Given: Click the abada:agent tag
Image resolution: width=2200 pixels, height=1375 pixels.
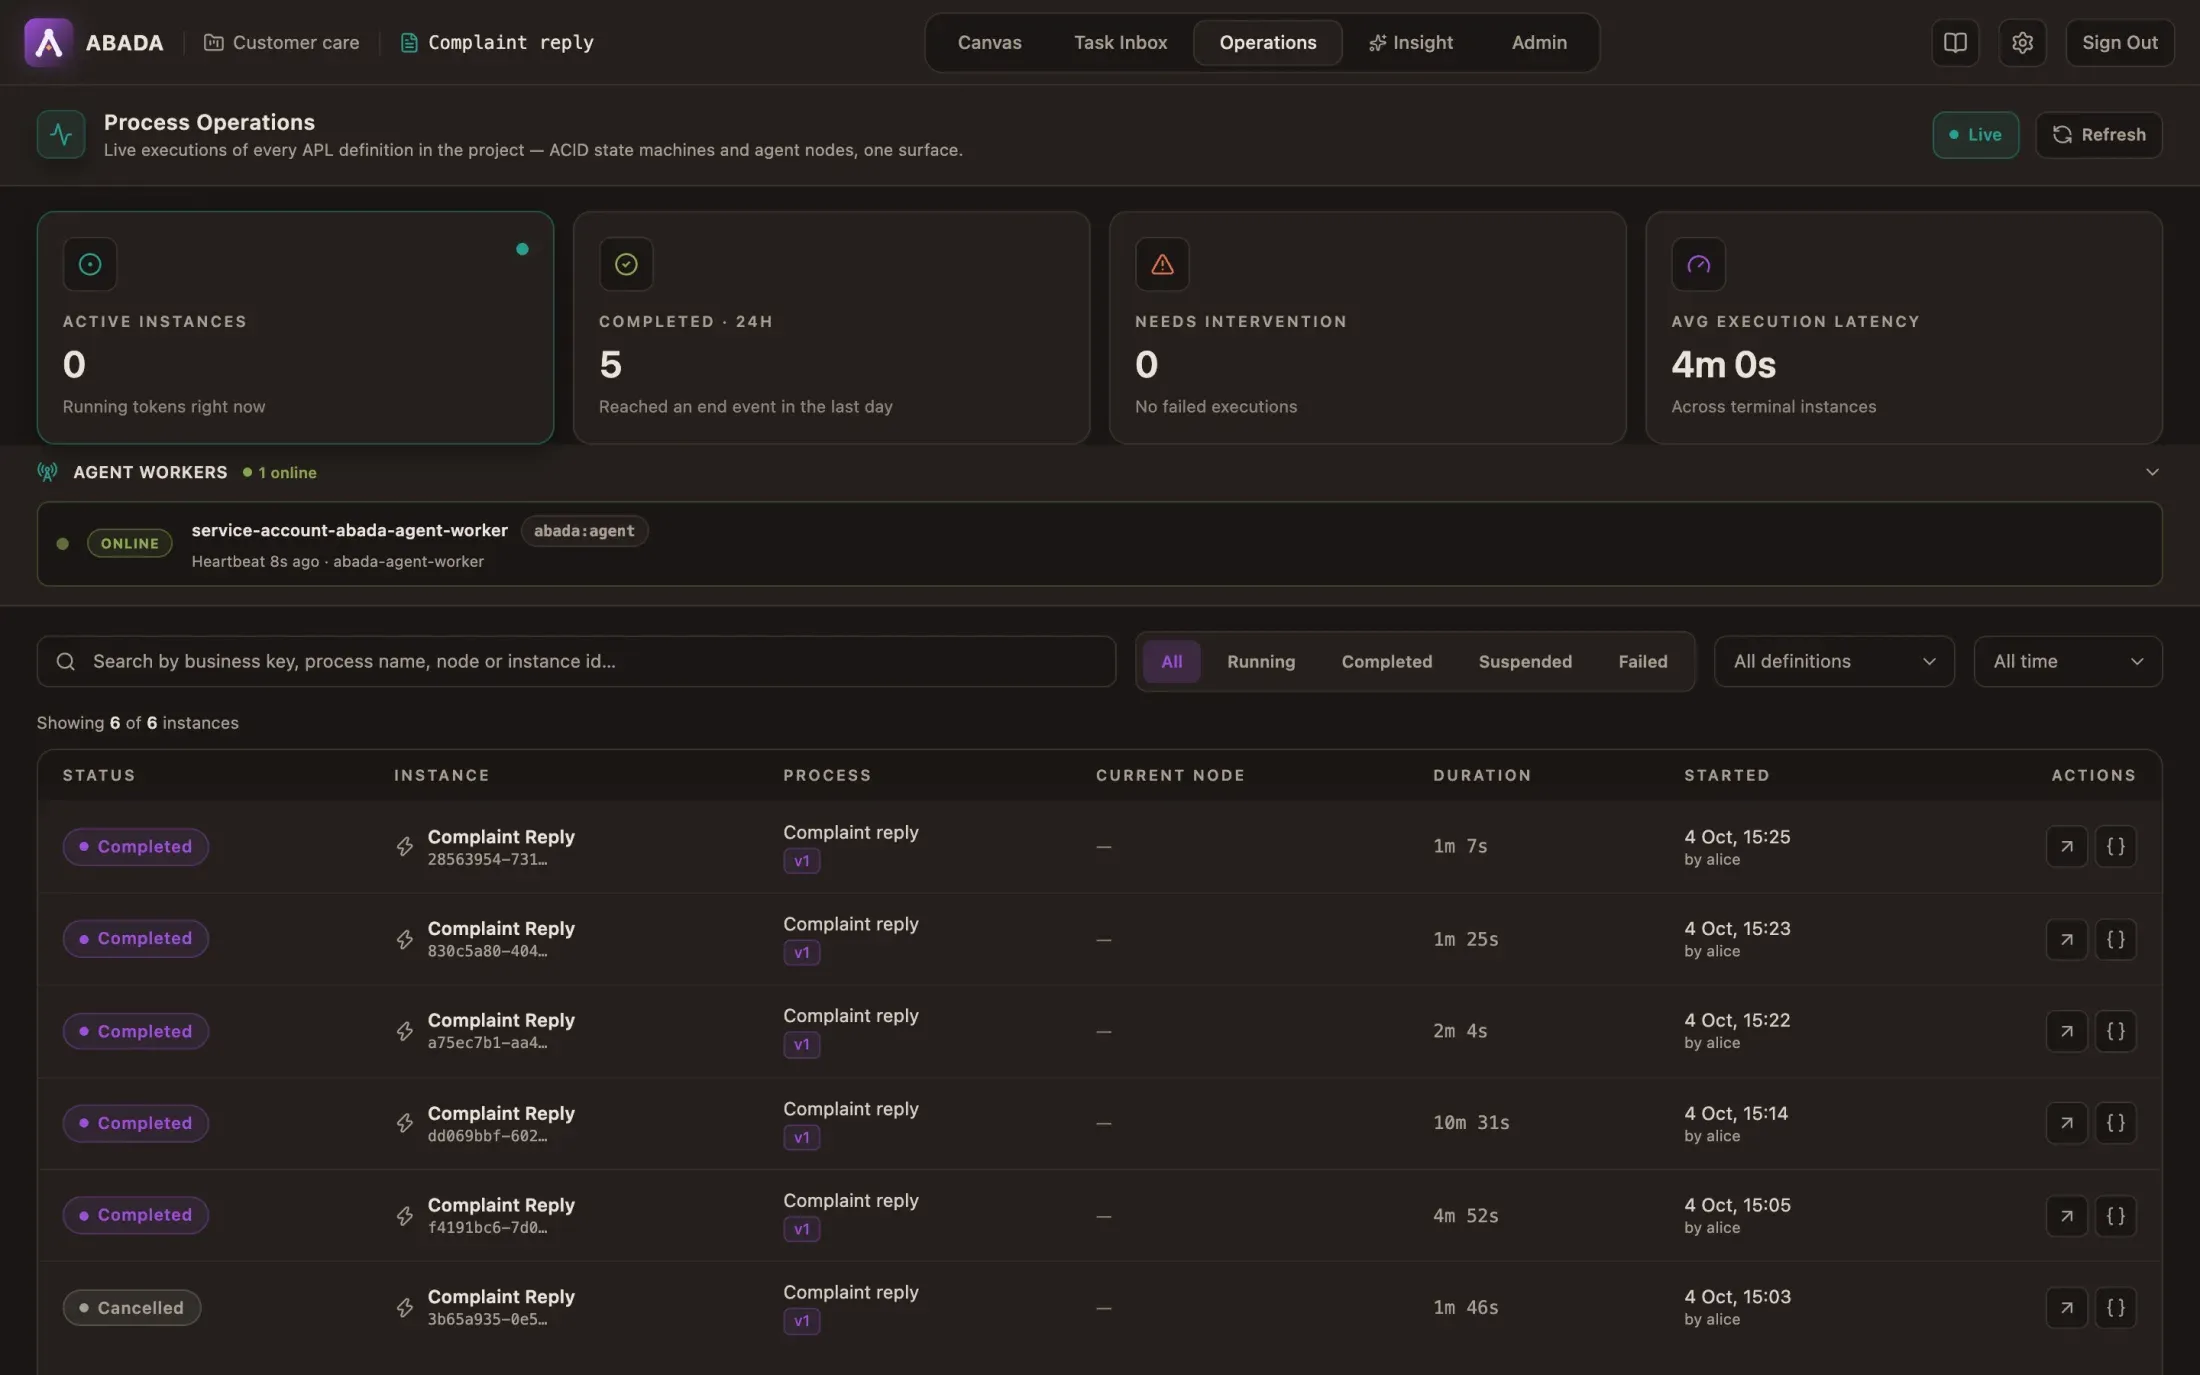Looking at the screenshot, I should 584,531.
